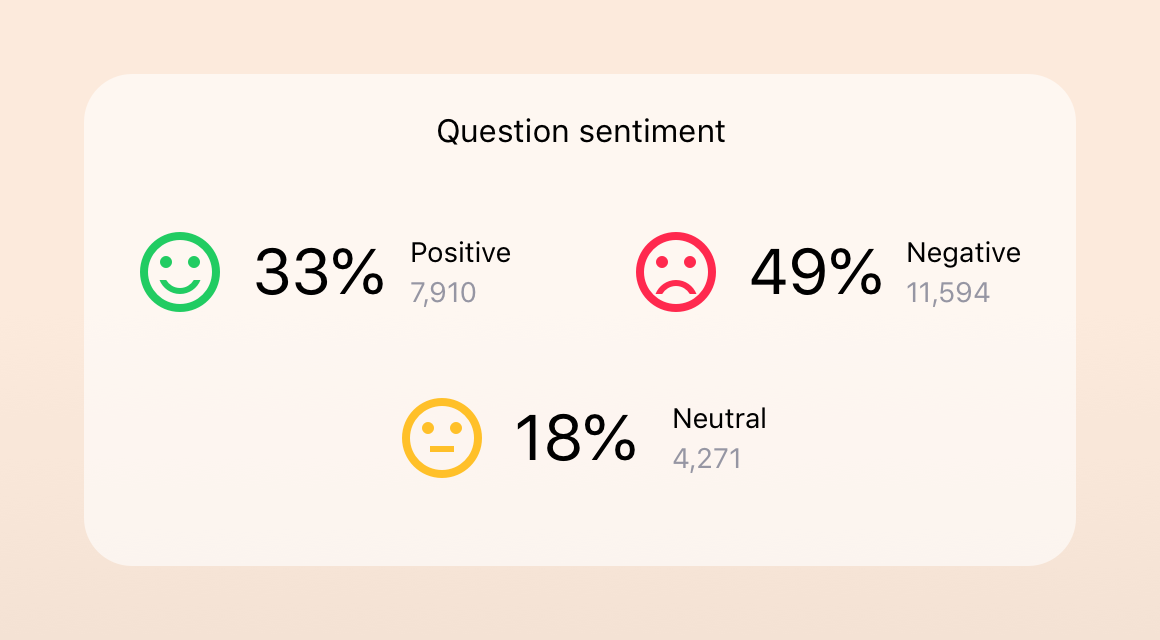Click the percent sign after 18
This screenshot has width=1160, height=640.
click(x=609, y=438)
